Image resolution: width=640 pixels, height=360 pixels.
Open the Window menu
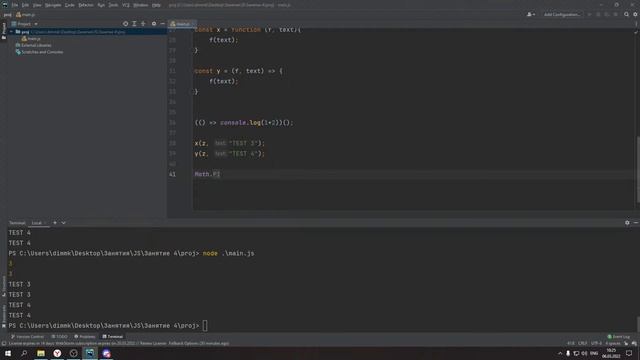(x=140, y=5)
